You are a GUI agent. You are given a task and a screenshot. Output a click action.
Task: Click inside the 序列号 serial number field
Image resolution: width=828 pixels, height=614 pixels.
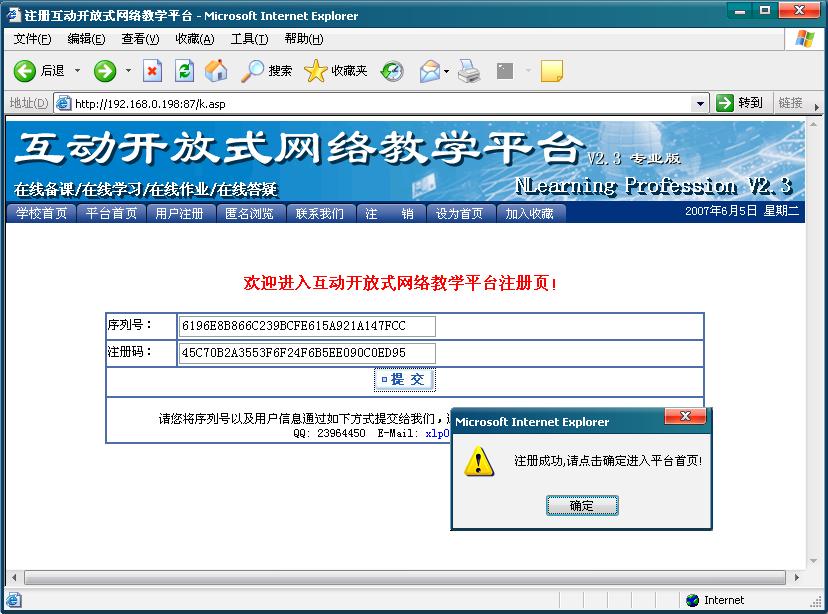pos(307,327)
